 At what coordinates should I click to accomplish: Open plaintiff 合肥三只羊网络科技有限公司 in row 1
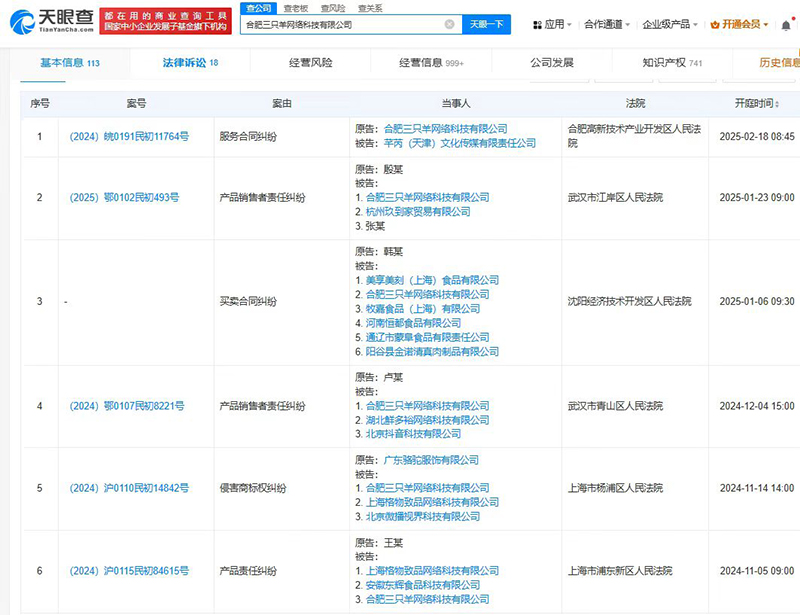[x=445, y=129]
